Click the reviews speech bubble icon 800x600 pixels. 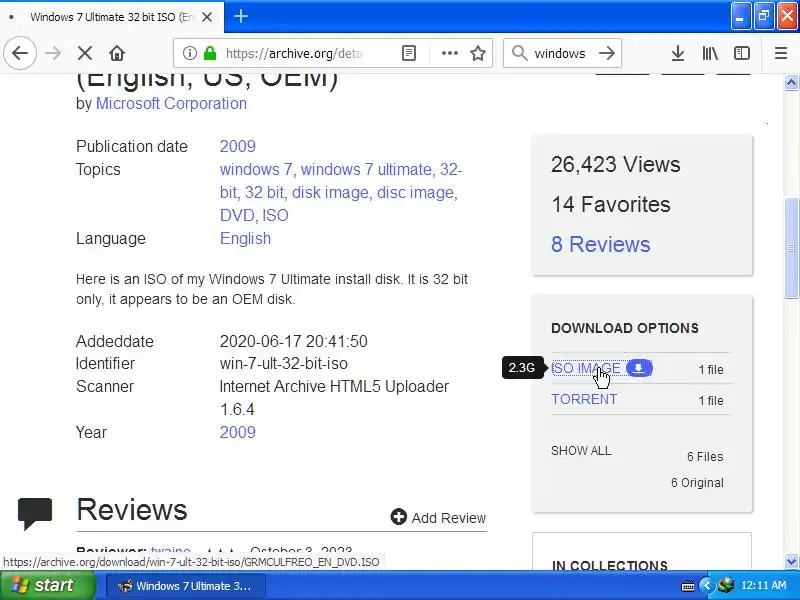pyautogui.click(x=35, y=513)
